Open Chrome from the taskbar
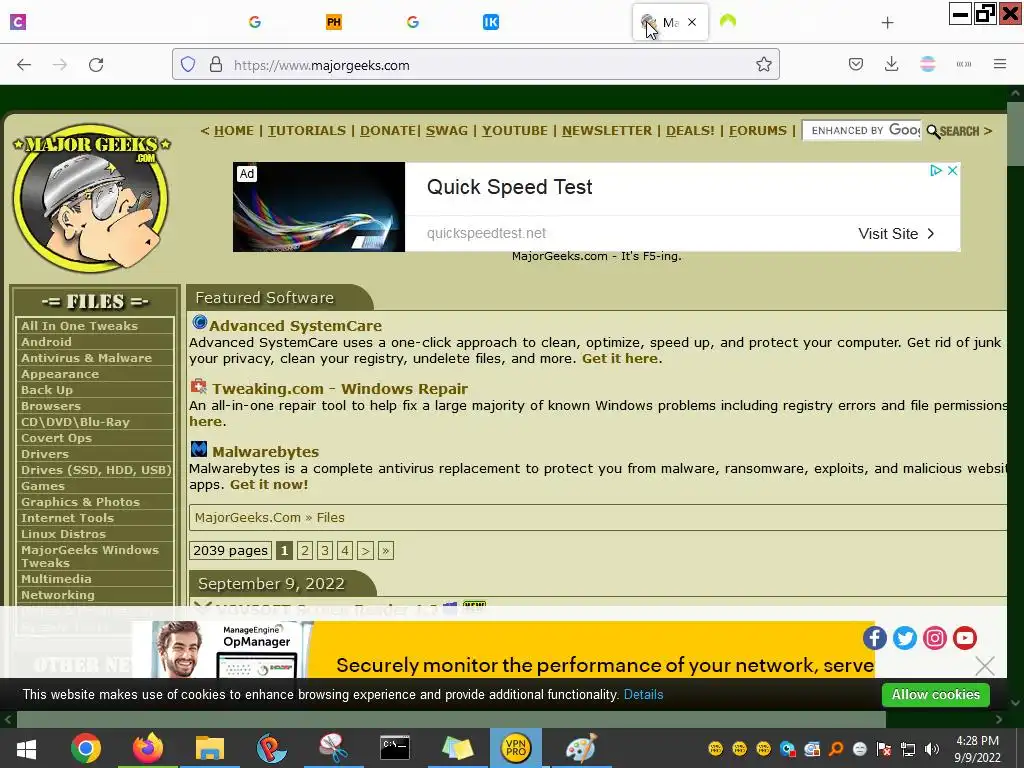The width and height of the screenshot is (1024, 768). [86, 748]
